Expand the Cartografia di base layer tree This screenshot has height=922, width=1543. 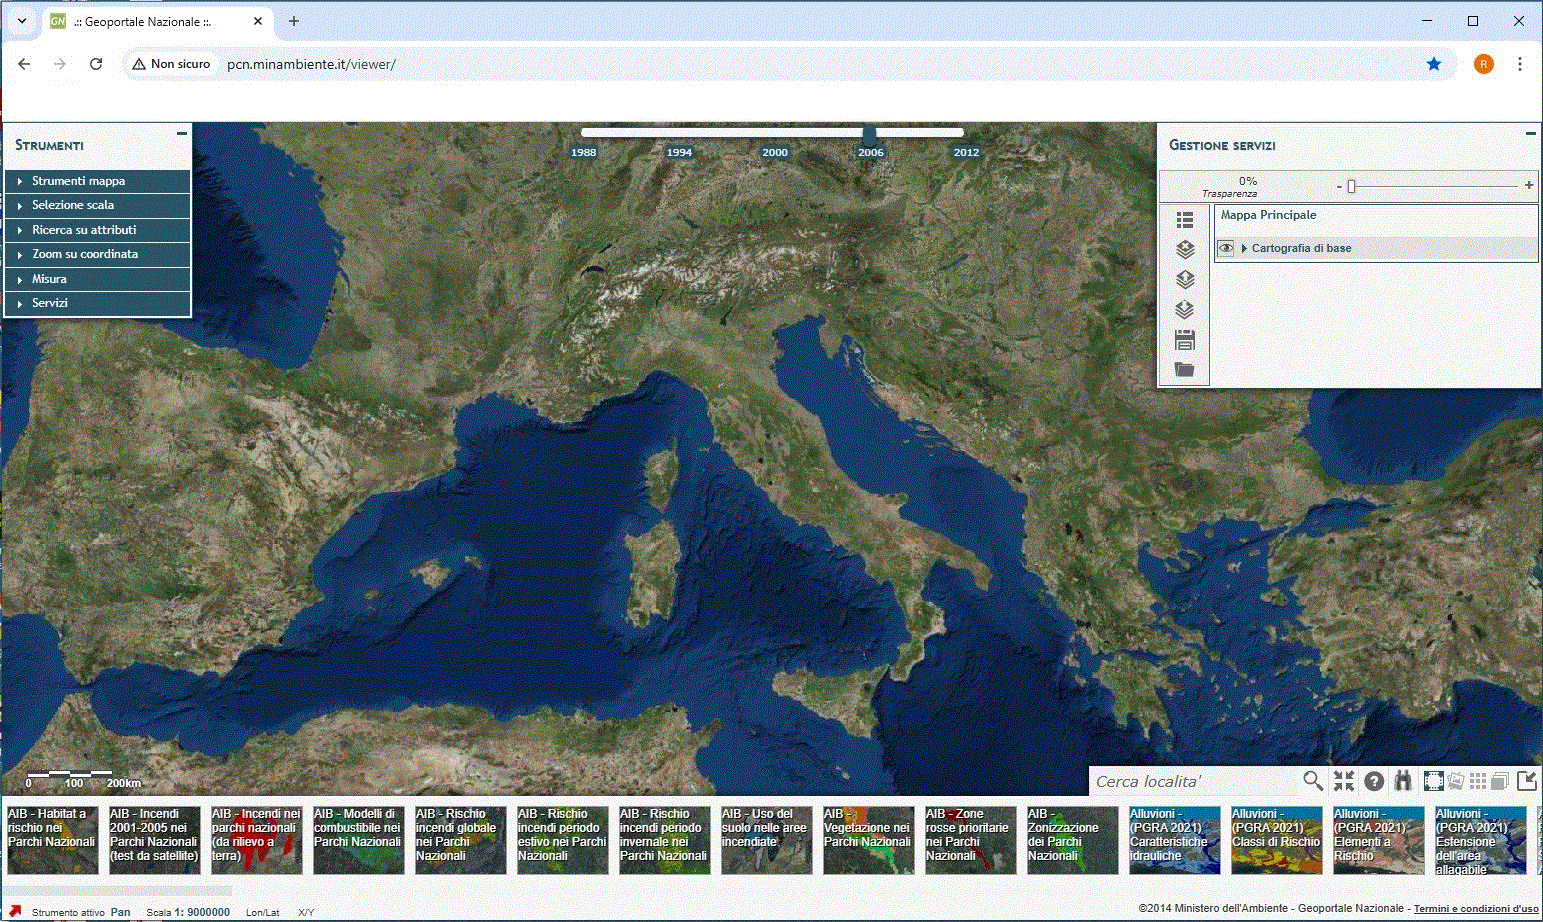1244,248
